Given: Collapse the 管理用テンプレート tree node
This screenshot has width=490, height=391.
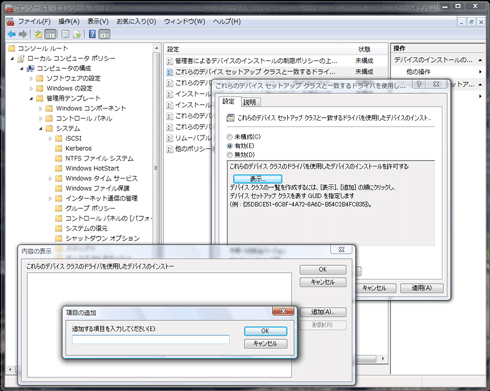Looking at the screenshot, I should (x=31, y=98).
